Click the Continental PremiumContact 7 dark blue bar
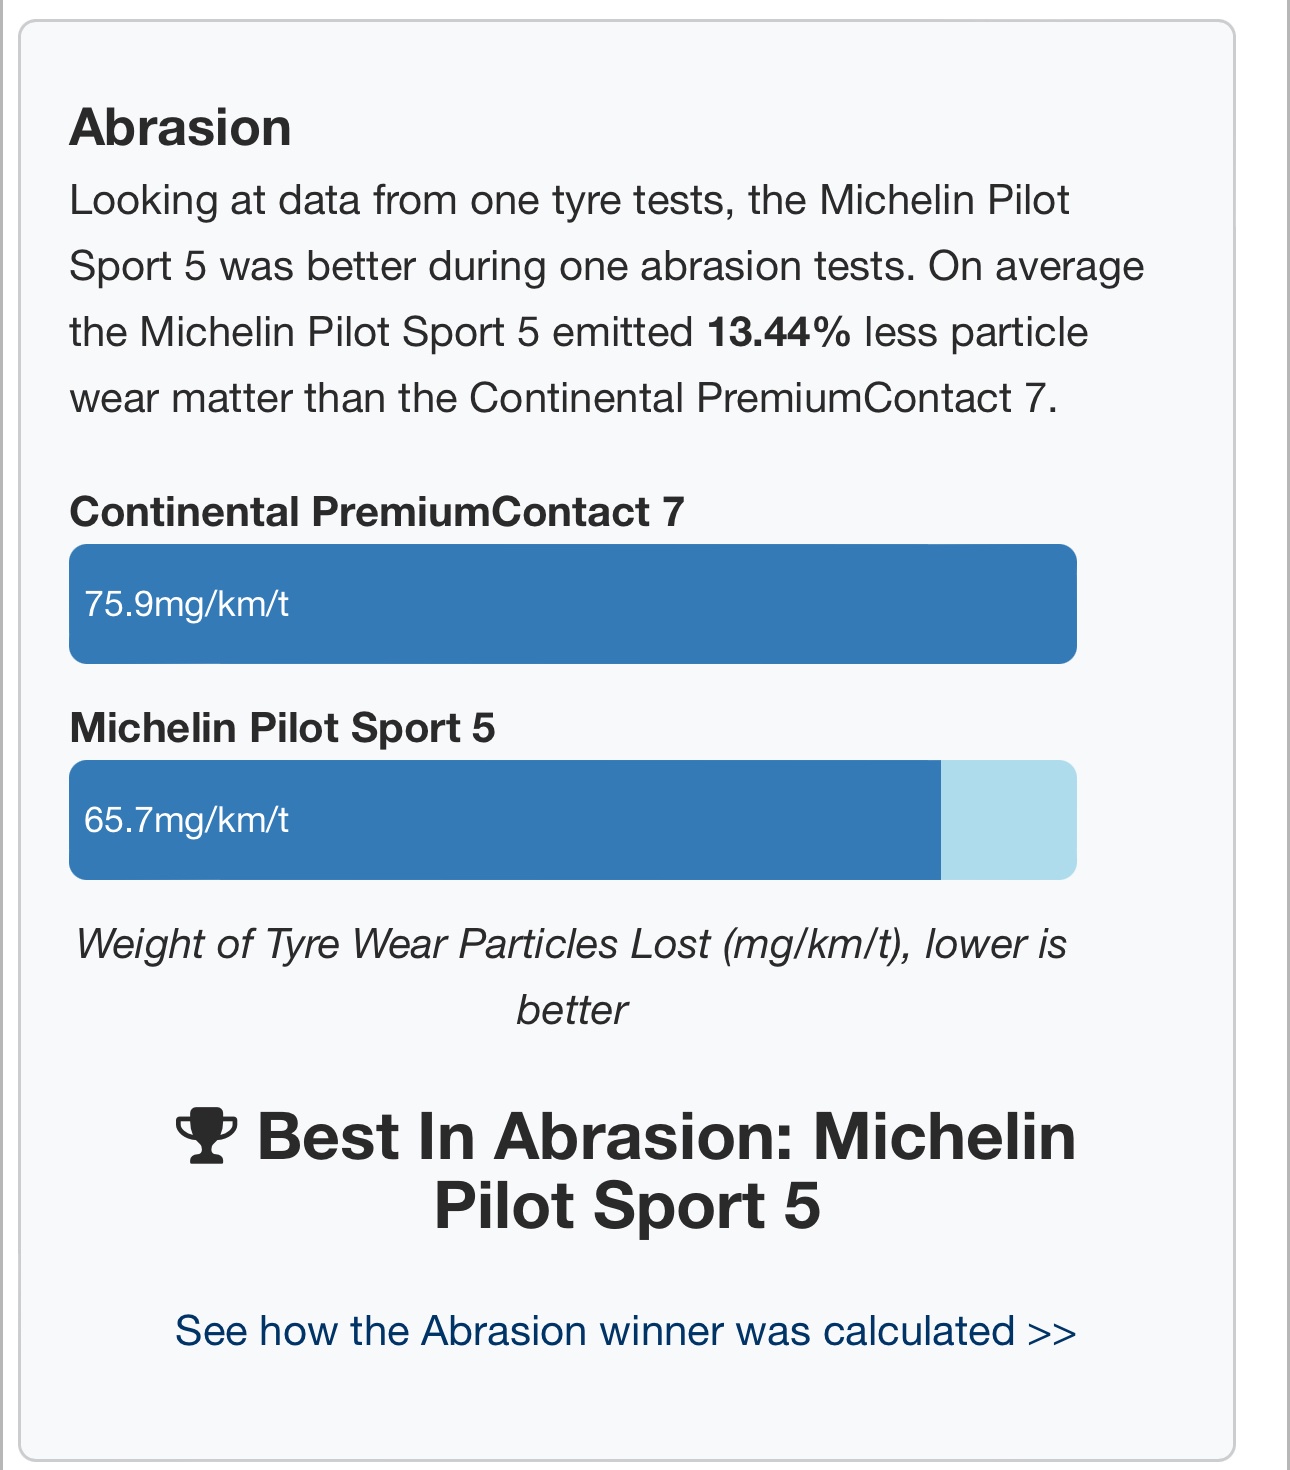This screenshot has width=1290, height=1470. pyautogui.click(x=573, y=604)
